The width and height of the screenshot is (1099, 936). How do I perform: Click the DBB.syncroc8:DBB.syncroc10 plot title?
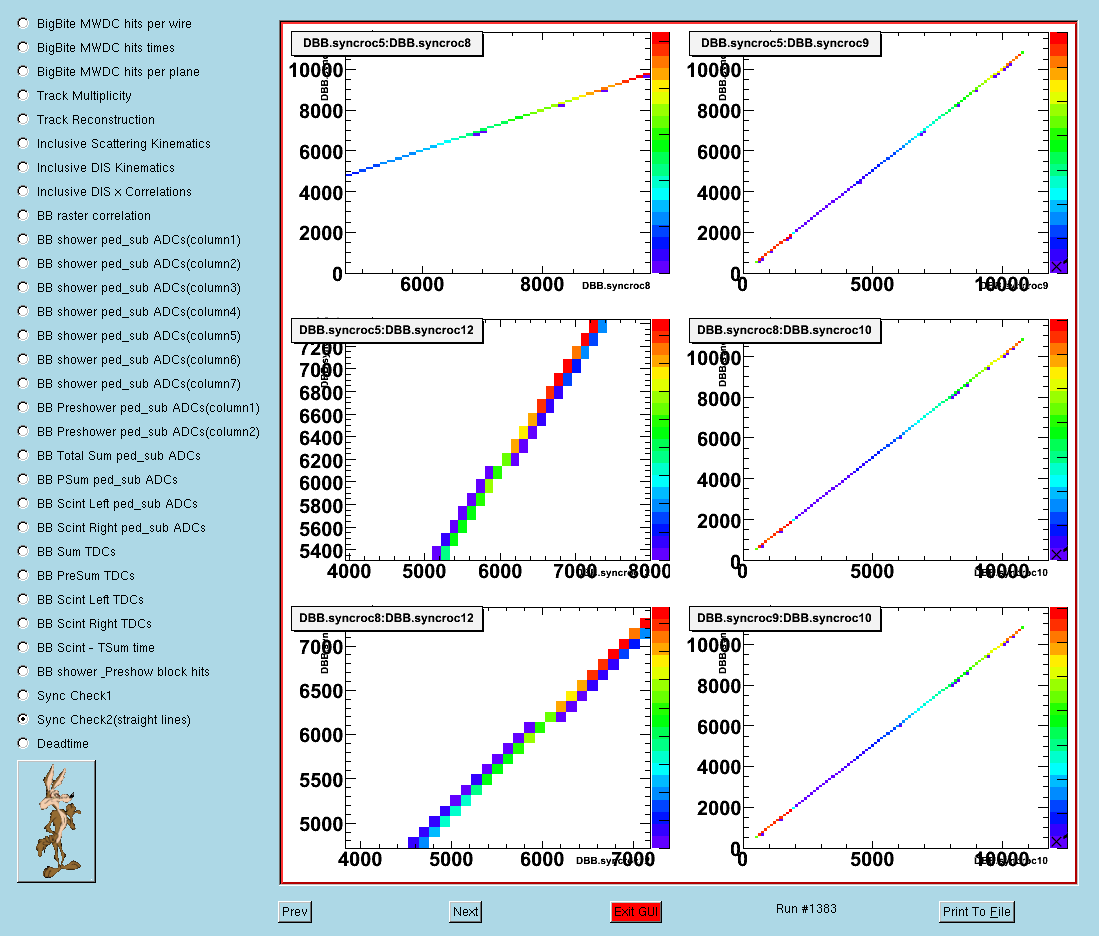click(785, 330)
